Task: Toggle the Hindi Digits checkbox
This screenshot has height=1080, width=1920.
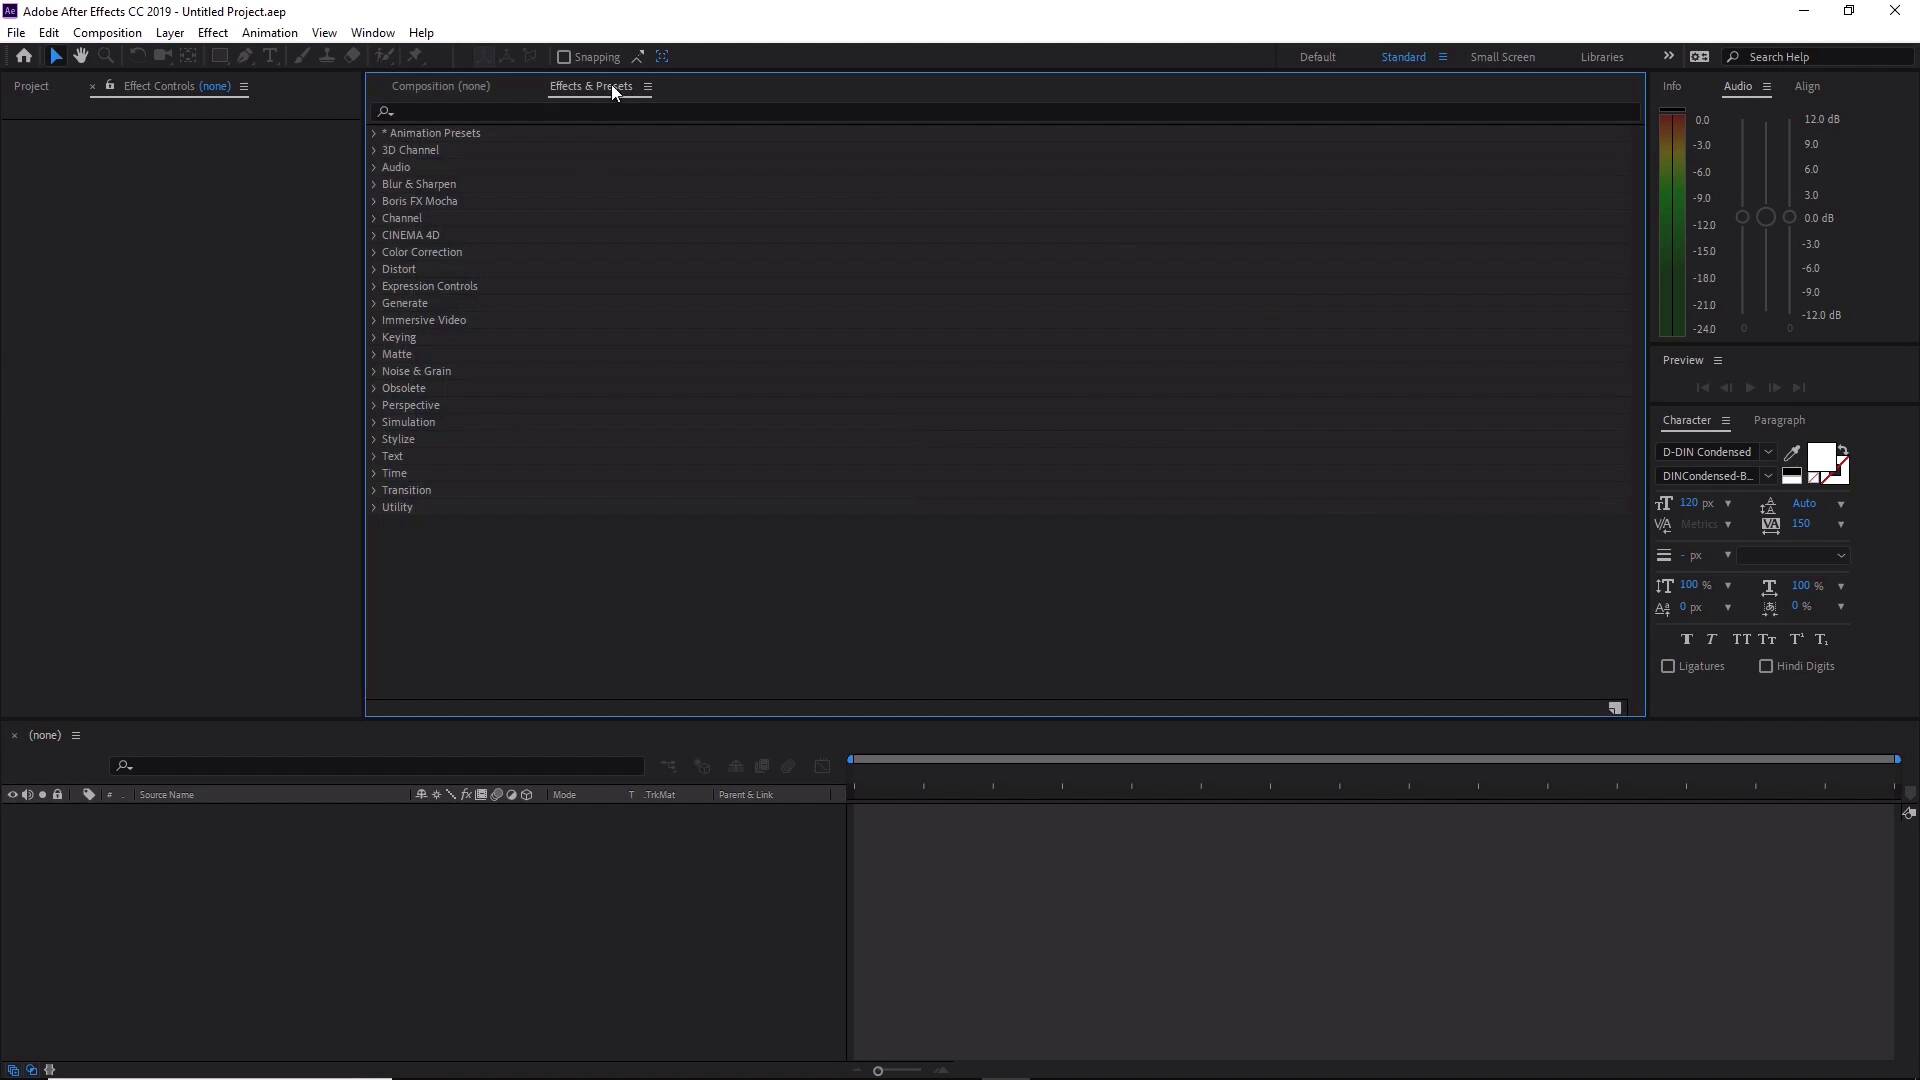Action: coord(1764,667)
